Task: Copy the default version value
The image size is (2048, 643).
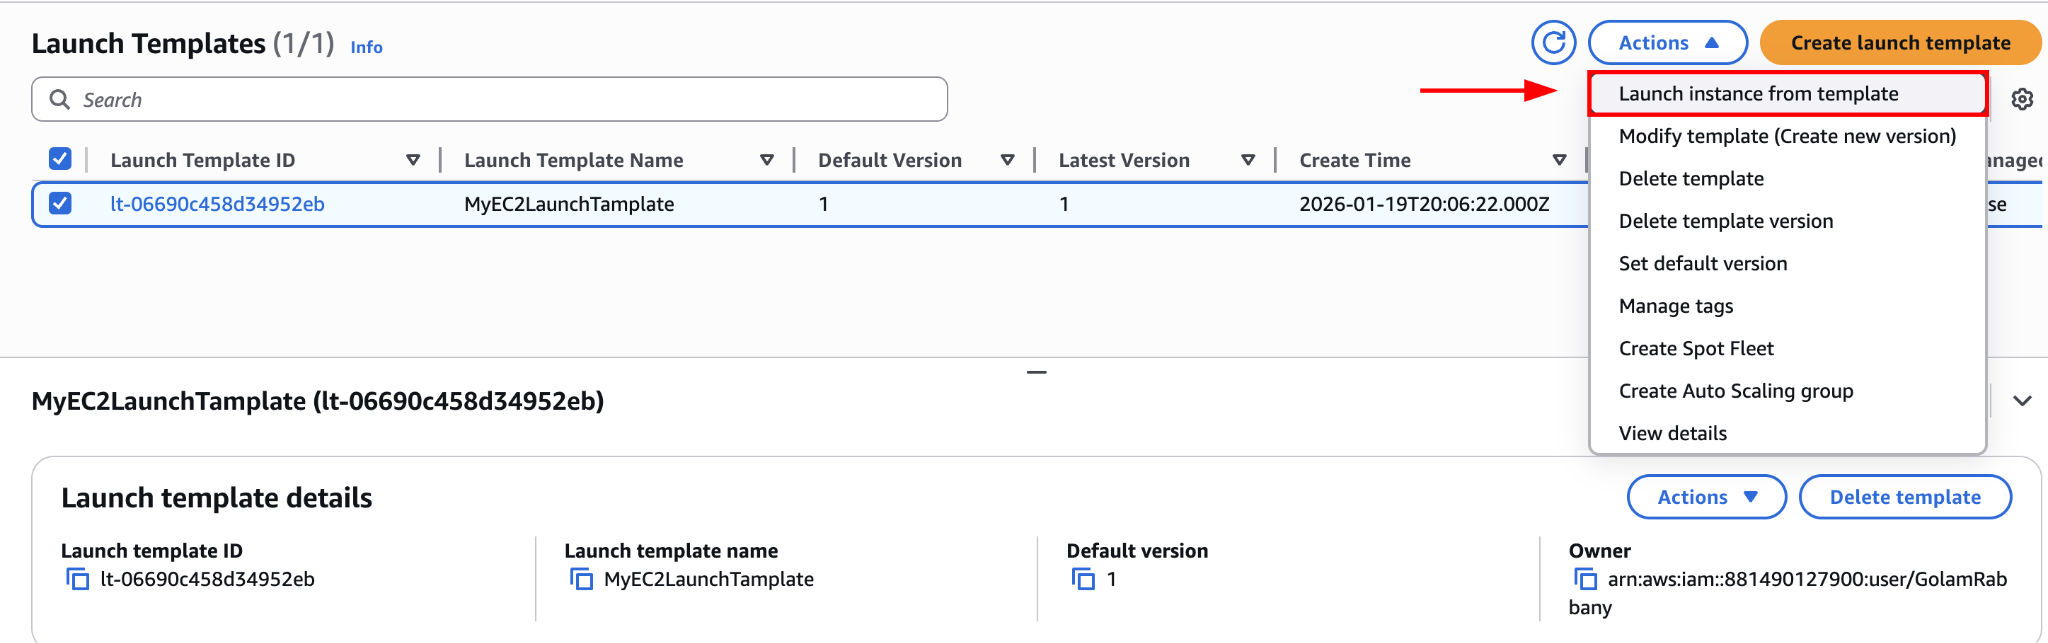Action: coord(1084,578)
